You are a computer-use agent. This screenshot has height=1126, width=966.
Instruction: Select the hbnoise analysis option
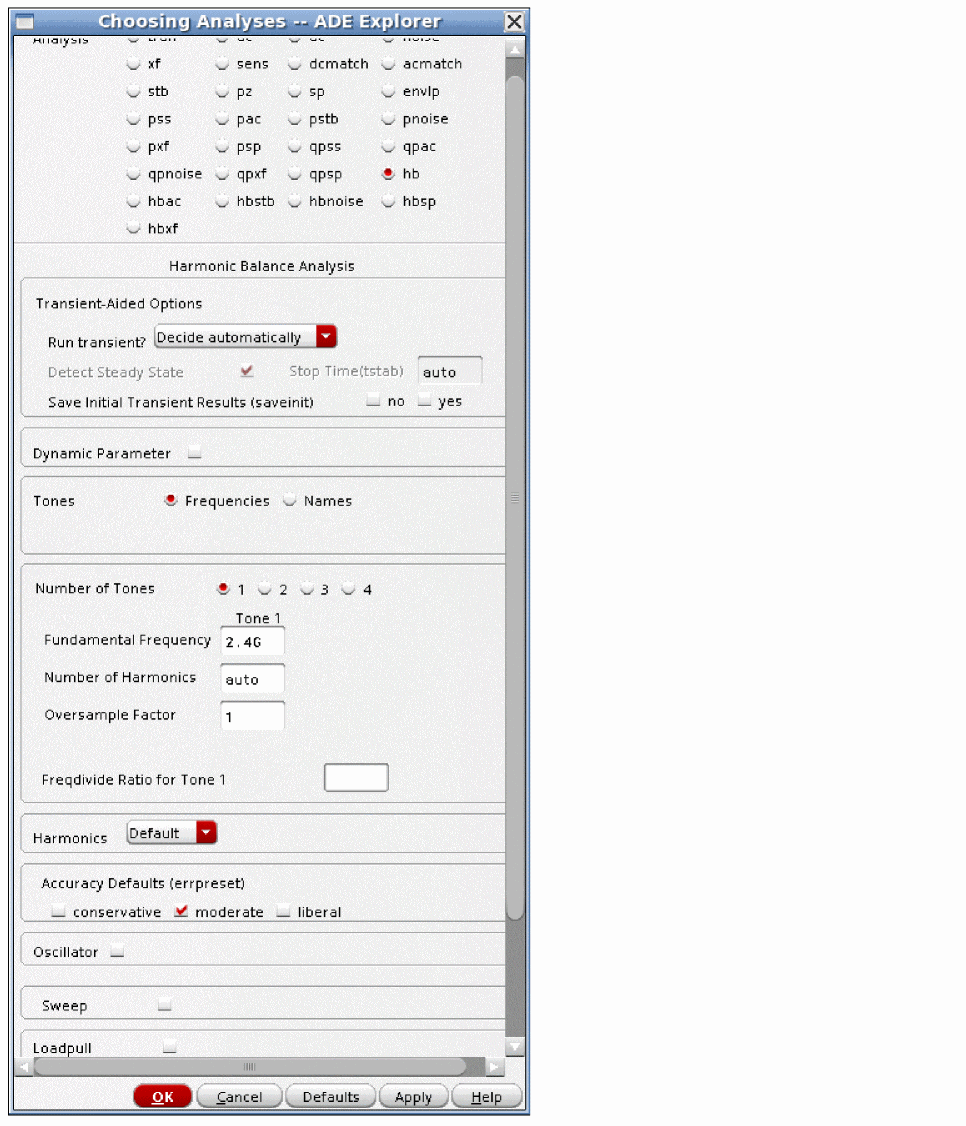click(x=295, y=202)
